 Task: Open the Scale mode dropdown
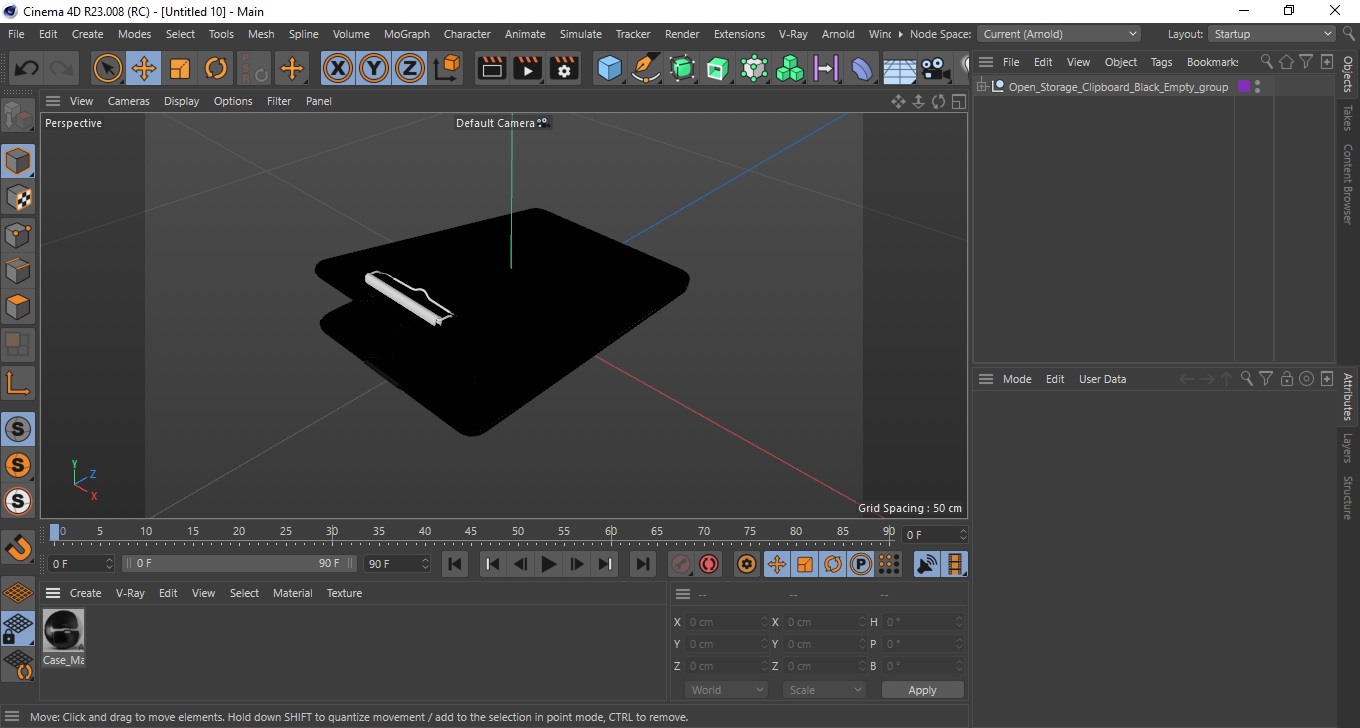(825, 690)
